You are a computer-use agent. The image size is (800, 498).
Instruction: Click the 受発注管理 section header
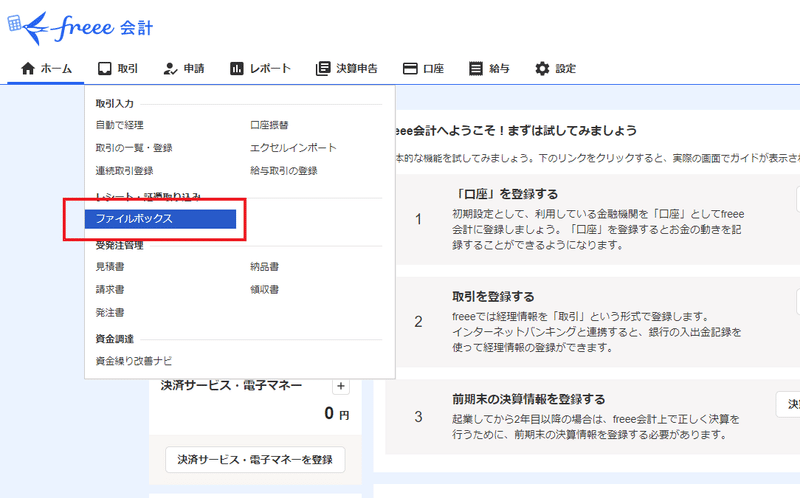point(119,245)
